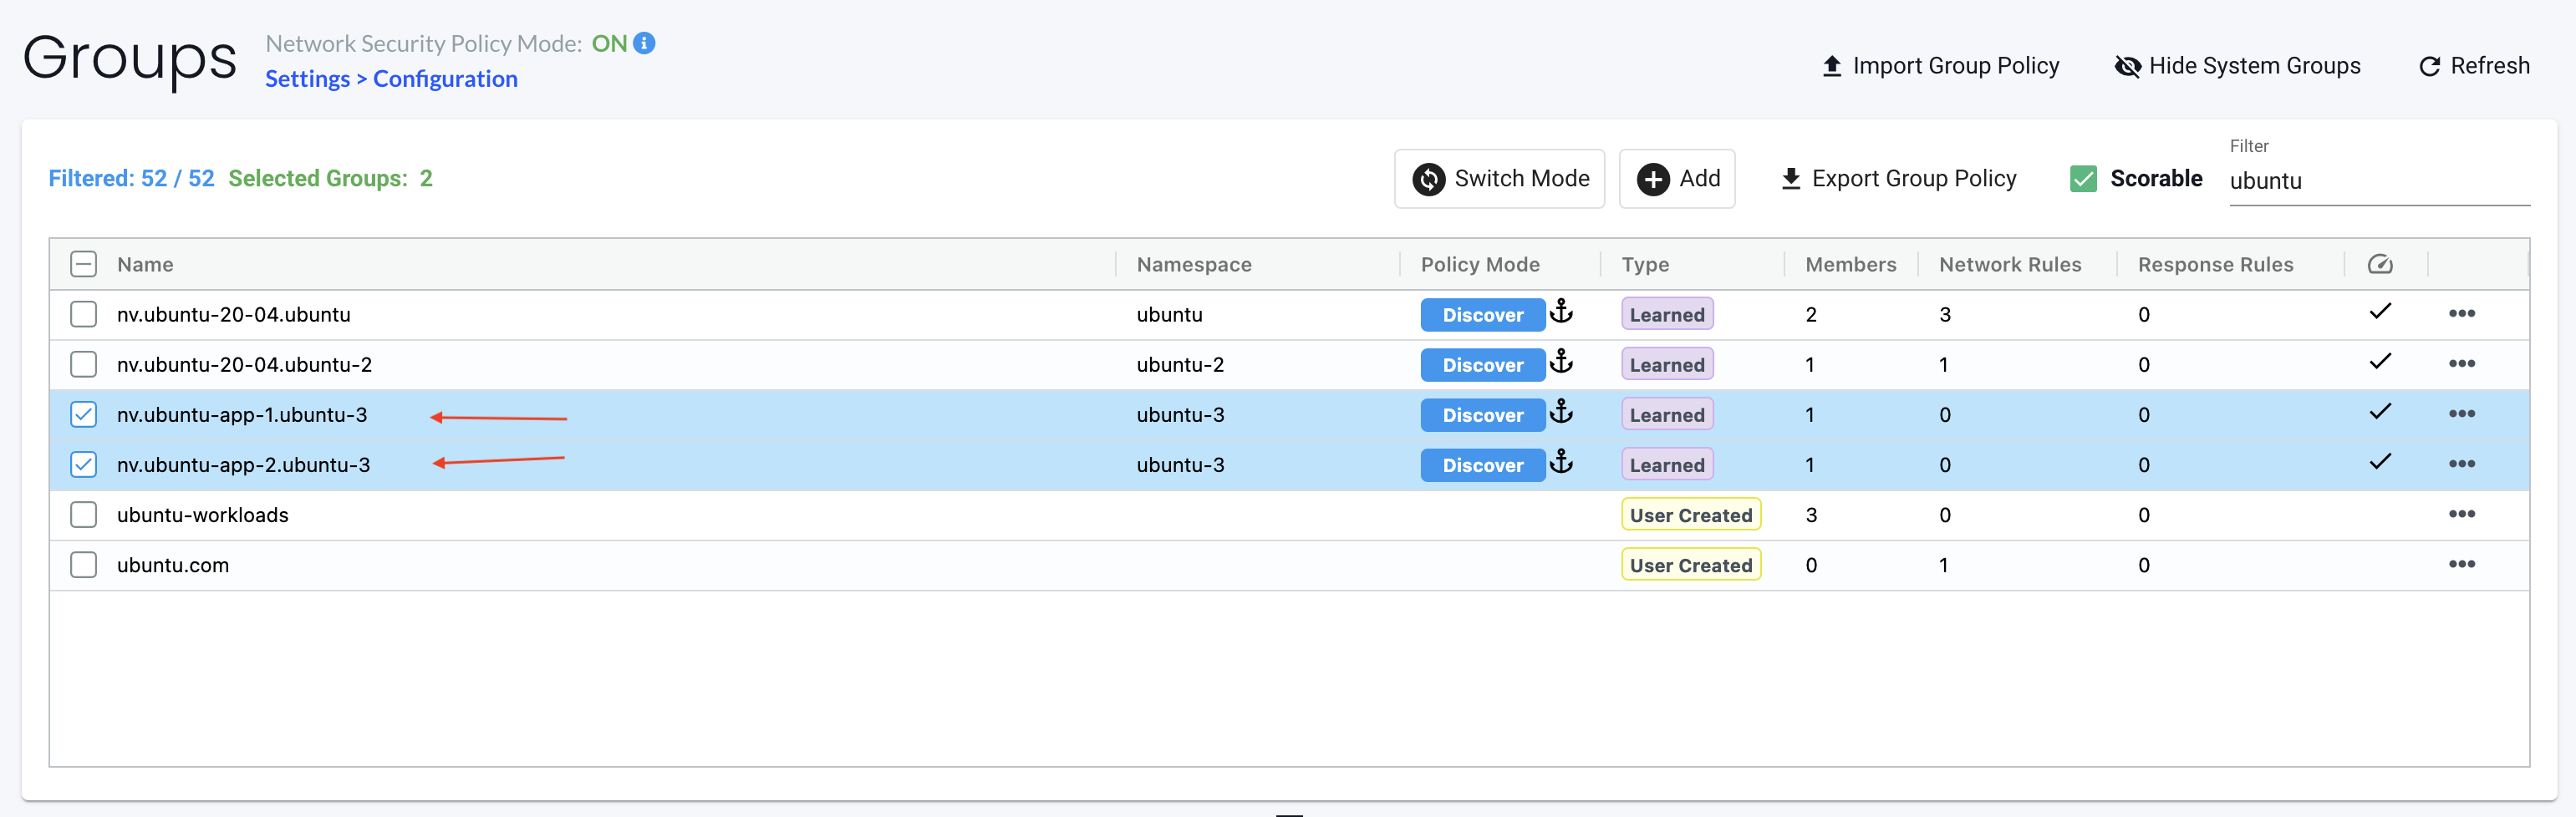Click the Refresh circular arrow icon
The width and height of the screenshot is (2576, 817).
pos(2429,66)
